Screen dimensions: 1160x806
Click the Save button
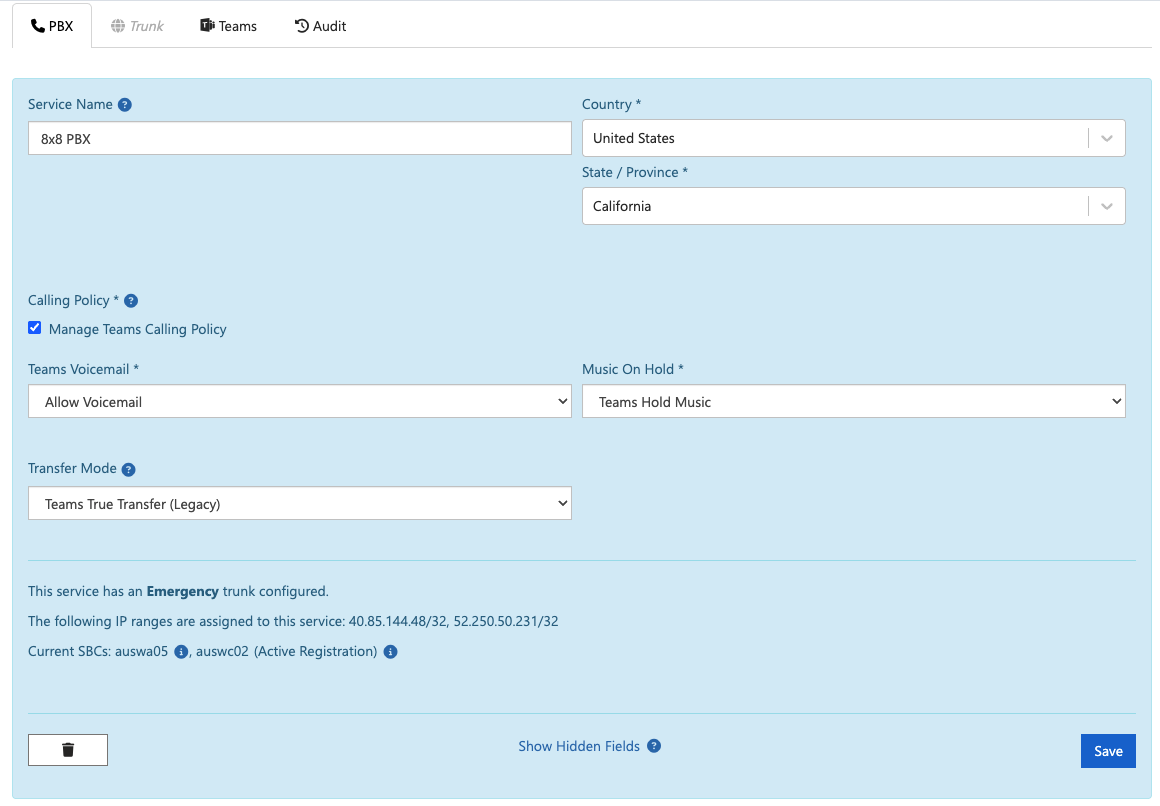(1107, 751)
